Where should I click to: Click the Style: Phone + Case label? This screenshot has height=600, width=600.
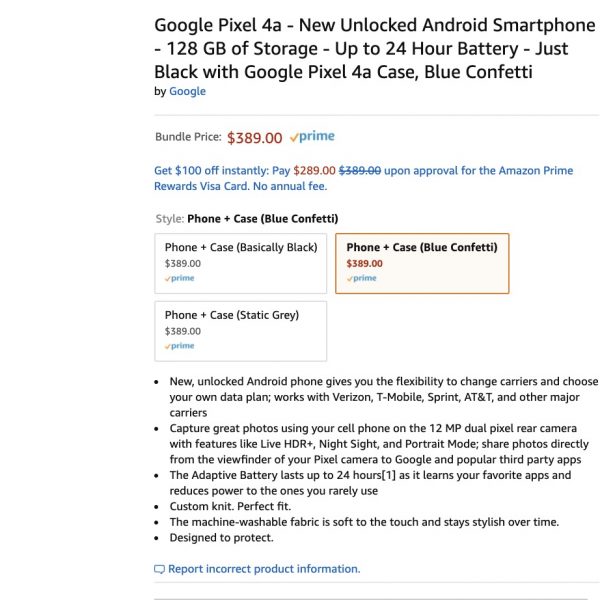click(x=246, y=218)
